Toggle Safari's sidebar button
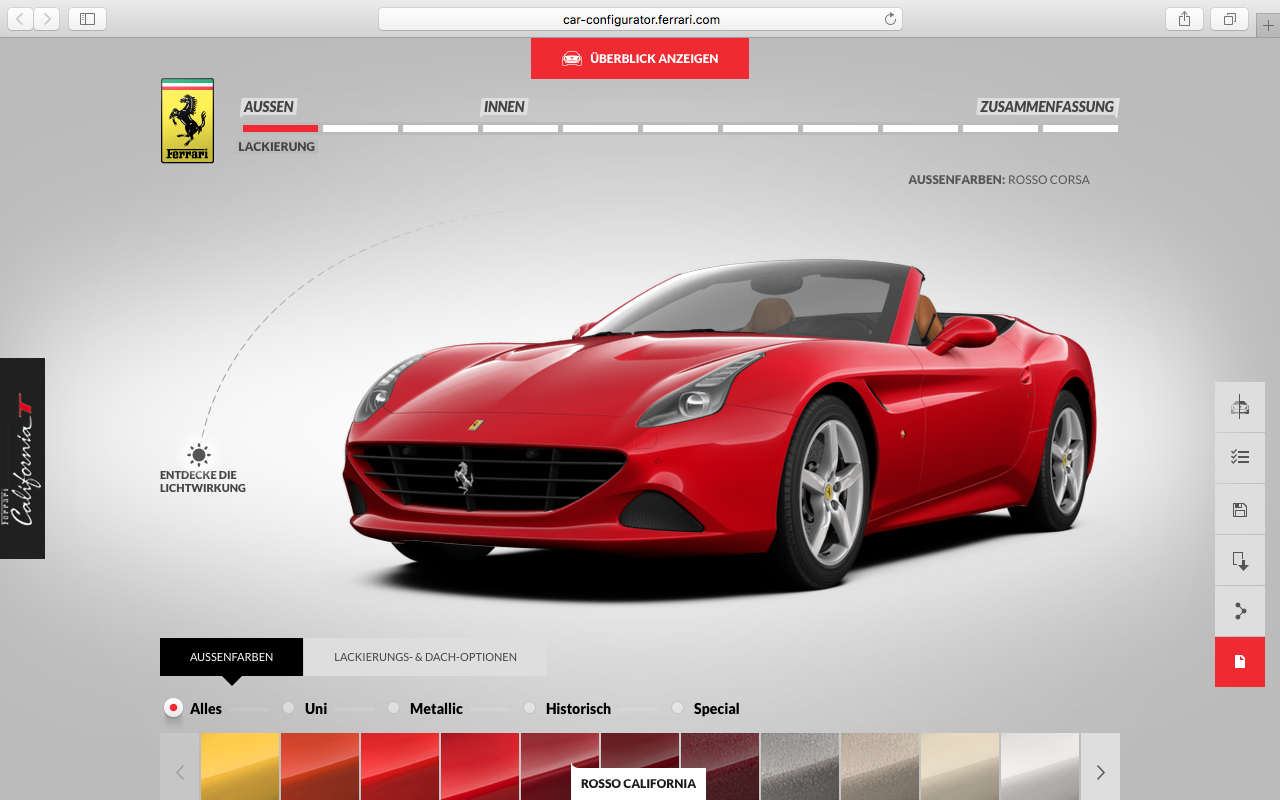The width and height of the screenshot is (1280, 800). [x=87, y=19]
